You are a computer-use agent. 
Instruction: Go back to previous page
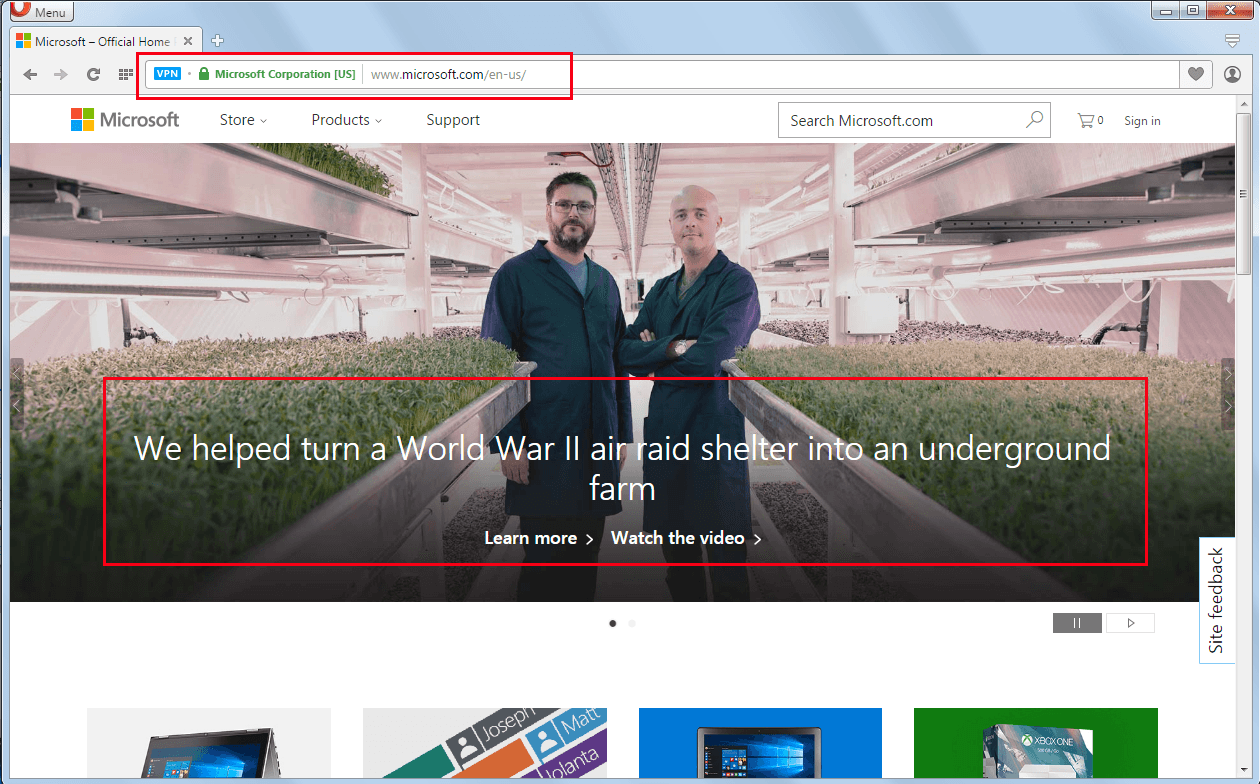tap(31, 74)
